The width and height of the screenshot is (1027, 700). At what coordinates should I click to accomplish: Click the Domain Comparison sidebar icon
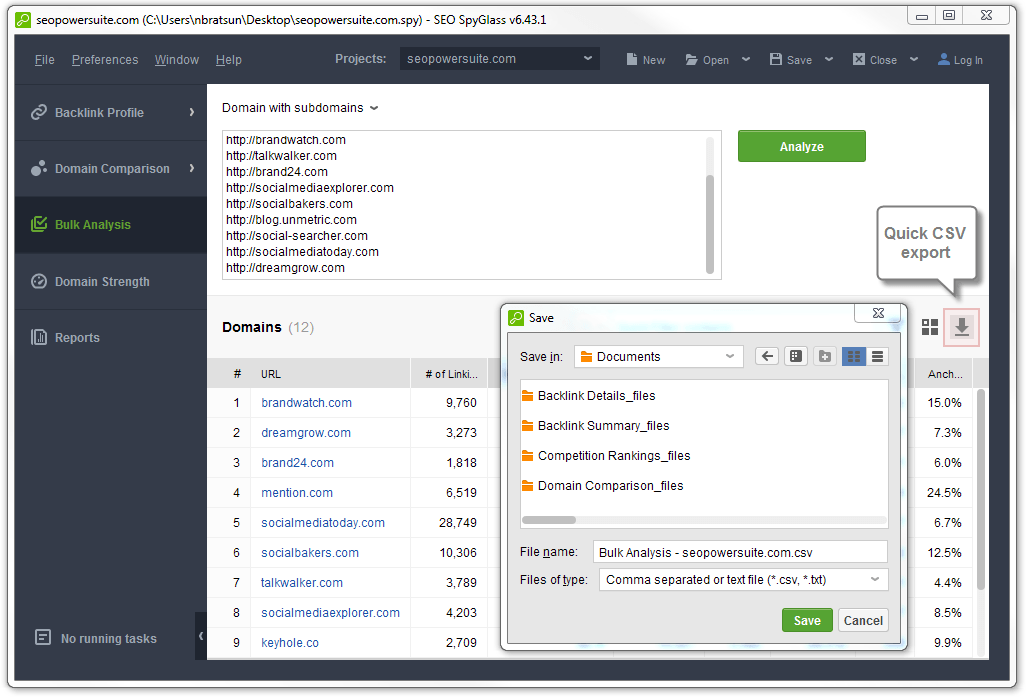point(39,168)
